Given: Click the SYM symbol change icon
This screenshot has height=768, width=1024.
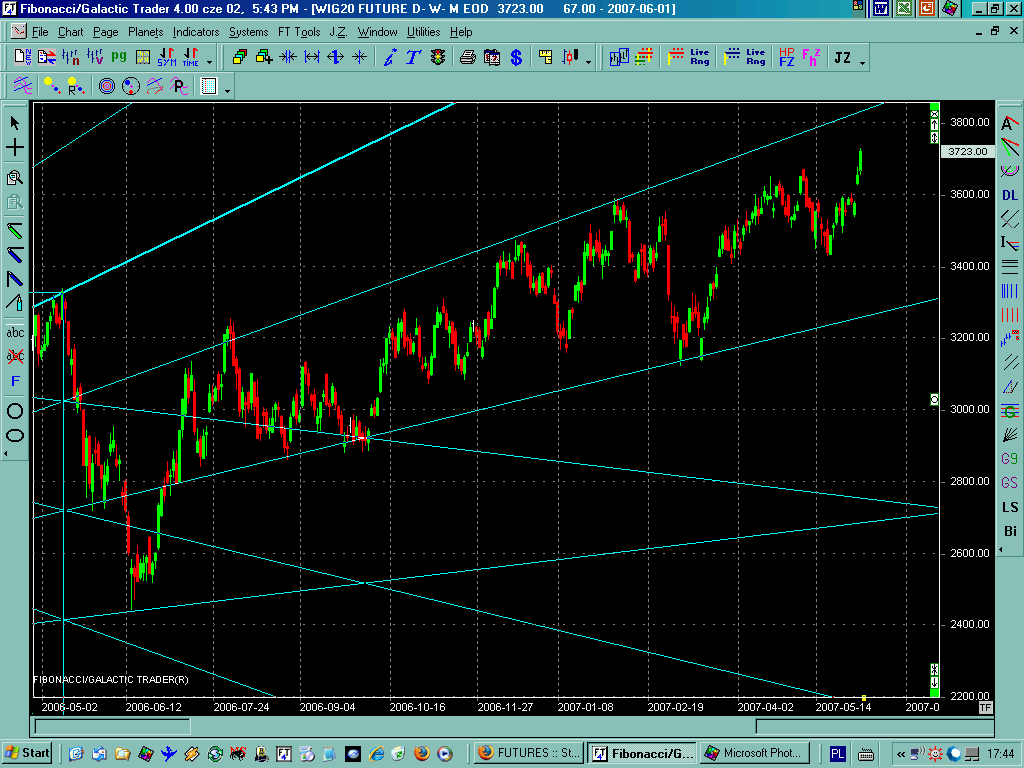Looking at the screenshot, I should coord(166,58).
